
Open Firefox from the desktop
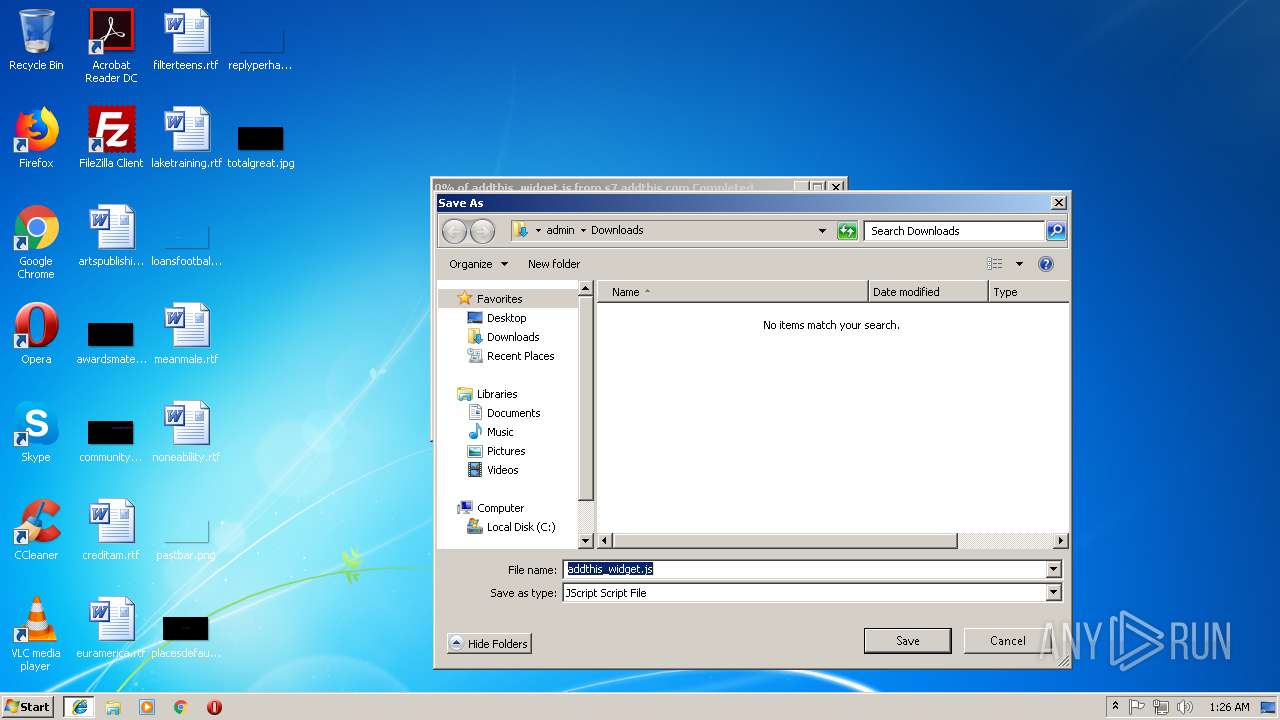(x=36, y=138)
